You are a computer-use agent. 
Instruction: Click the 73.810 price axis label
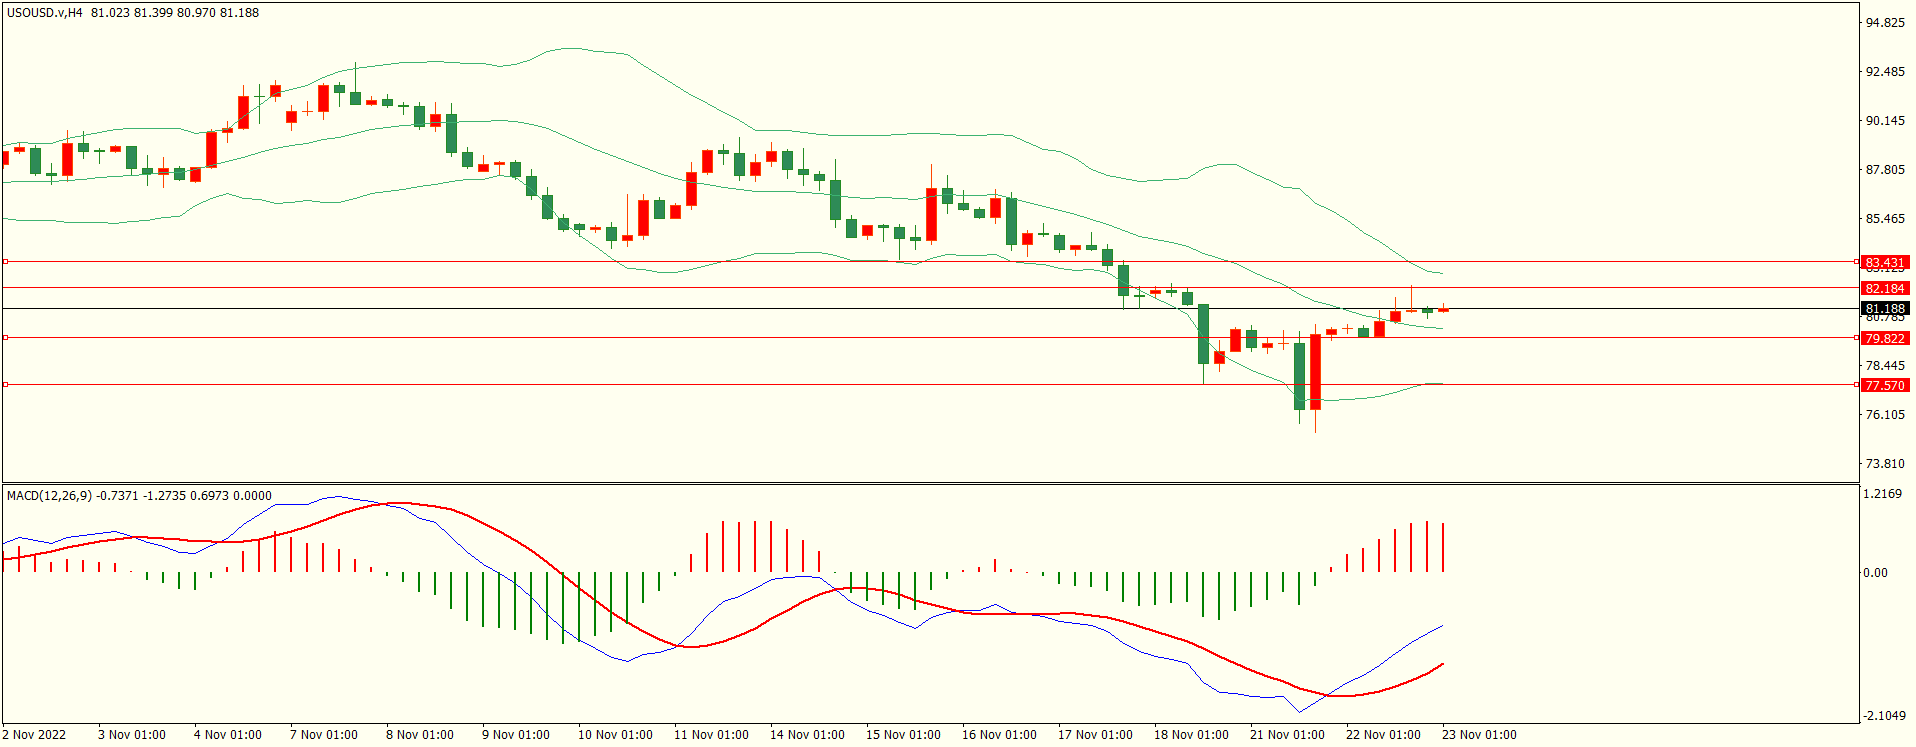pyautogui.click(x=1885, y=464)
